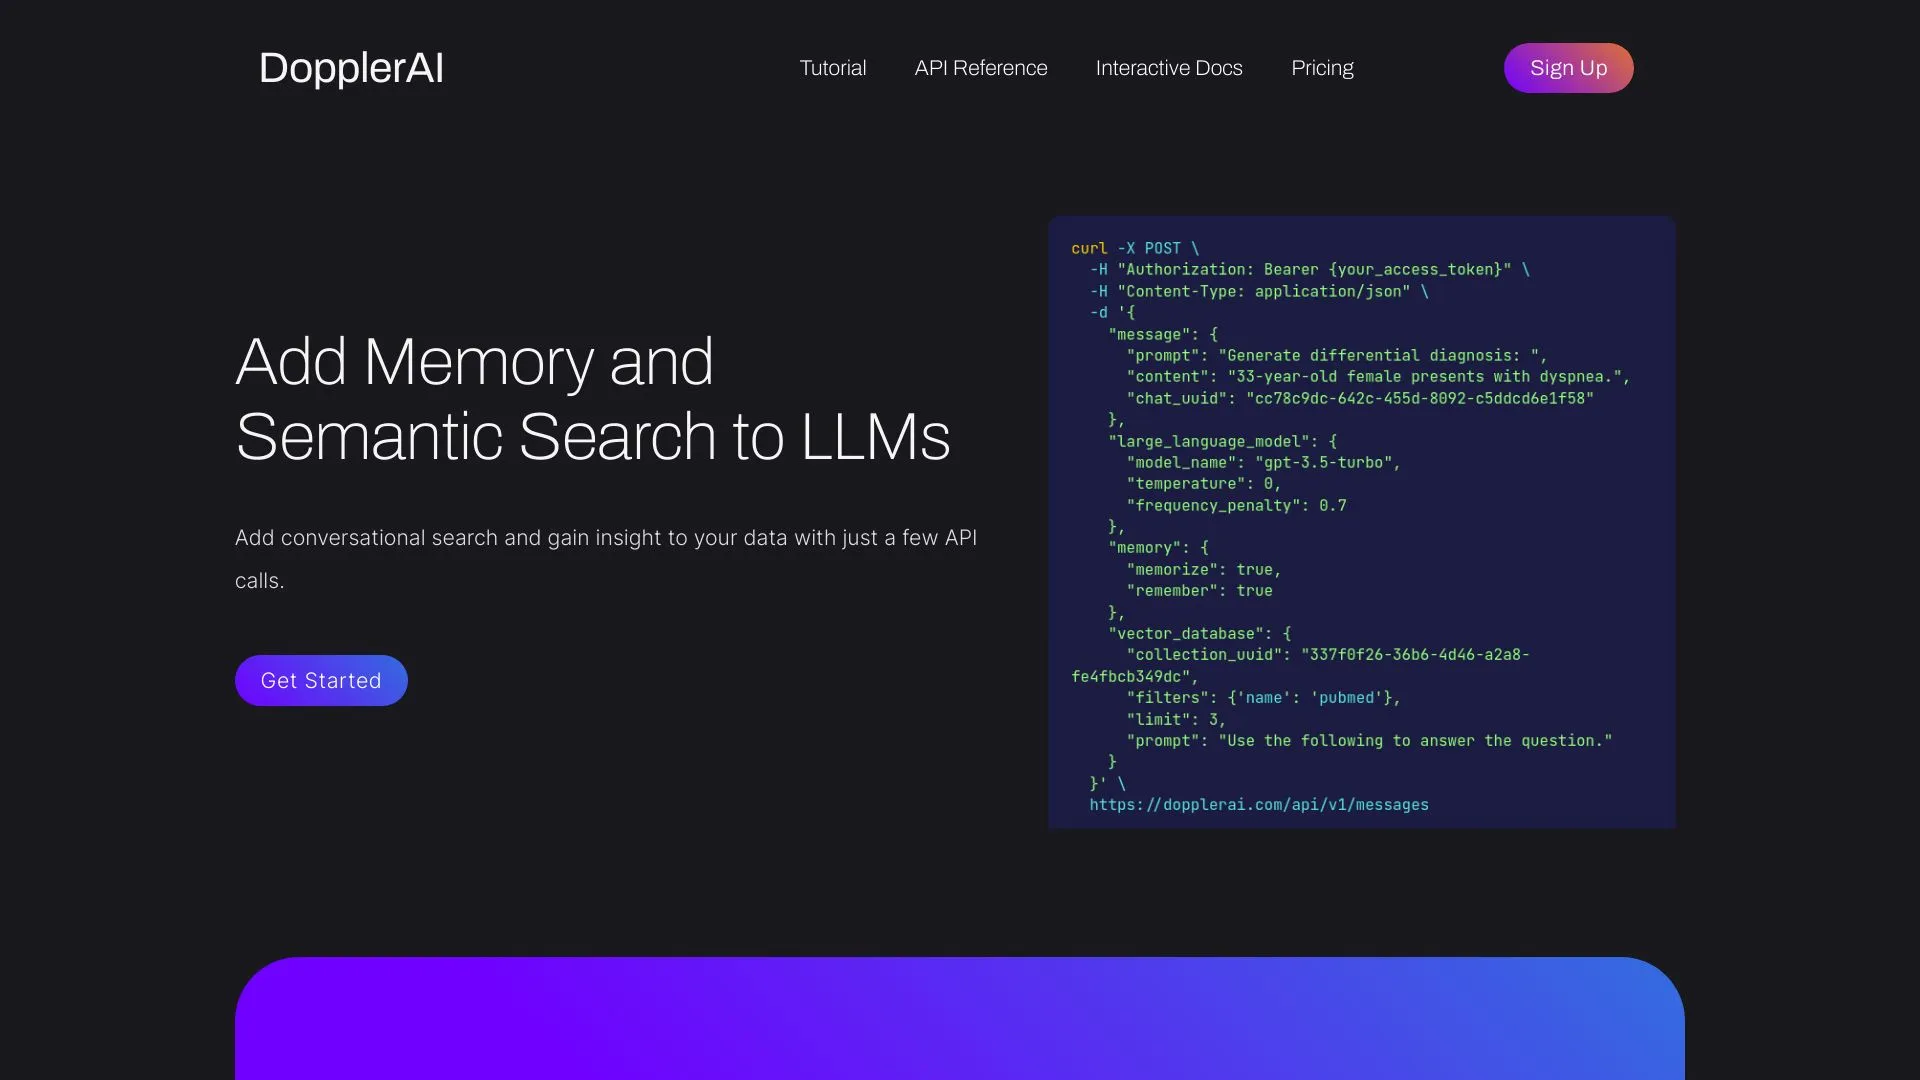Click the API calls description paragraph
This screenshot has width=1920, height=1080.
(605, 558)
